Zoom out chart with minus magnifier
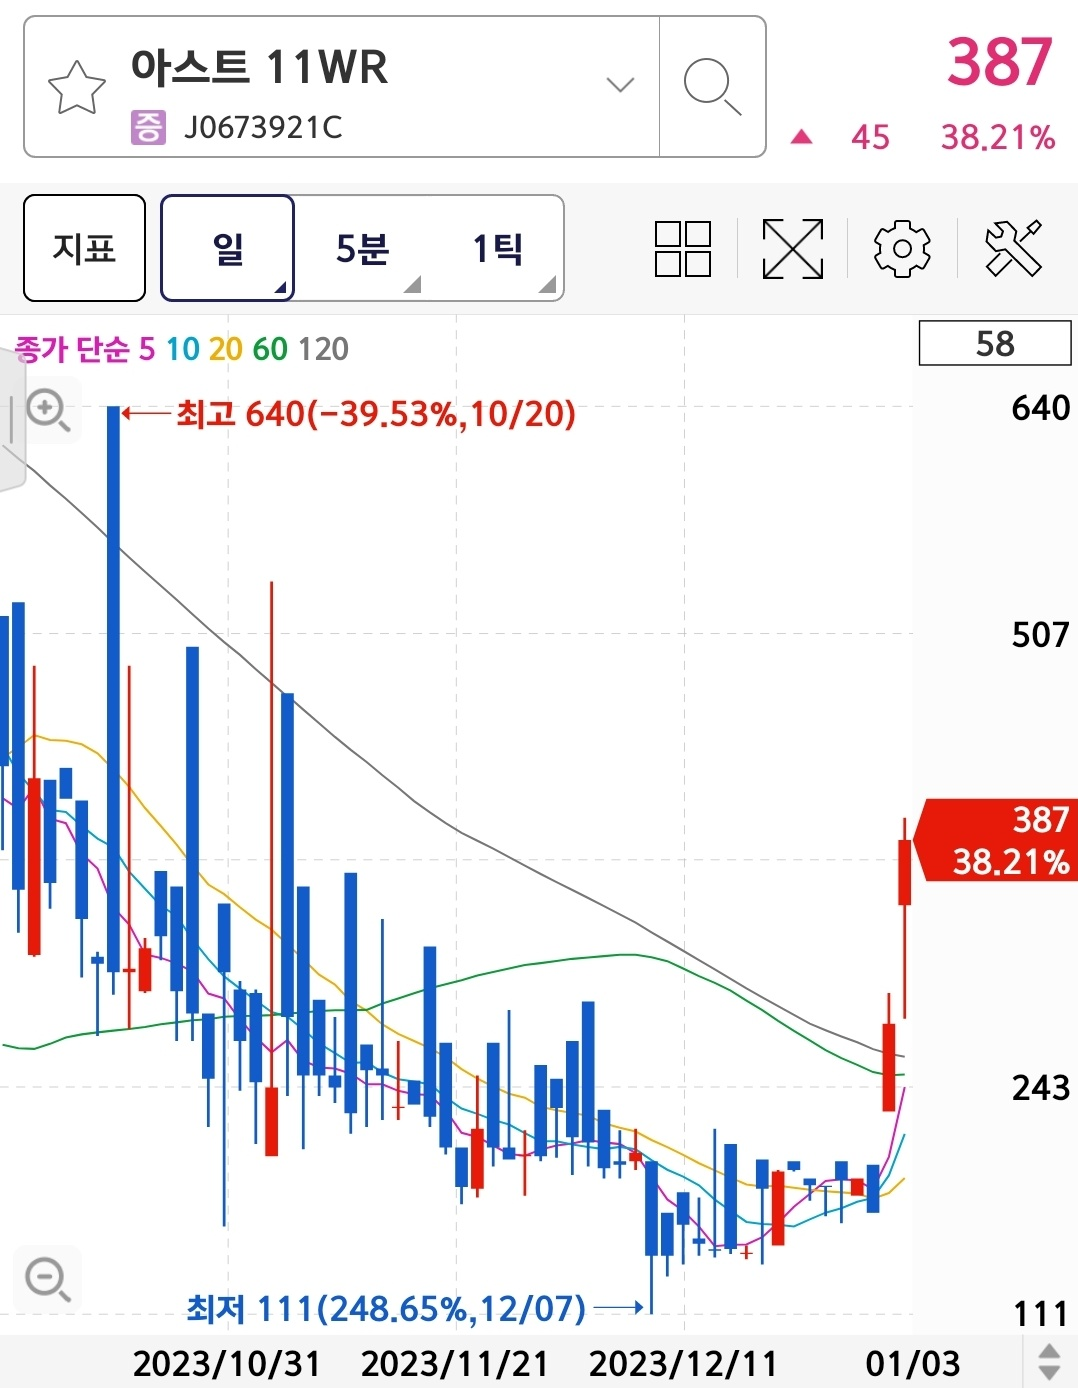1078x1388 pixels. (47, 1279)
